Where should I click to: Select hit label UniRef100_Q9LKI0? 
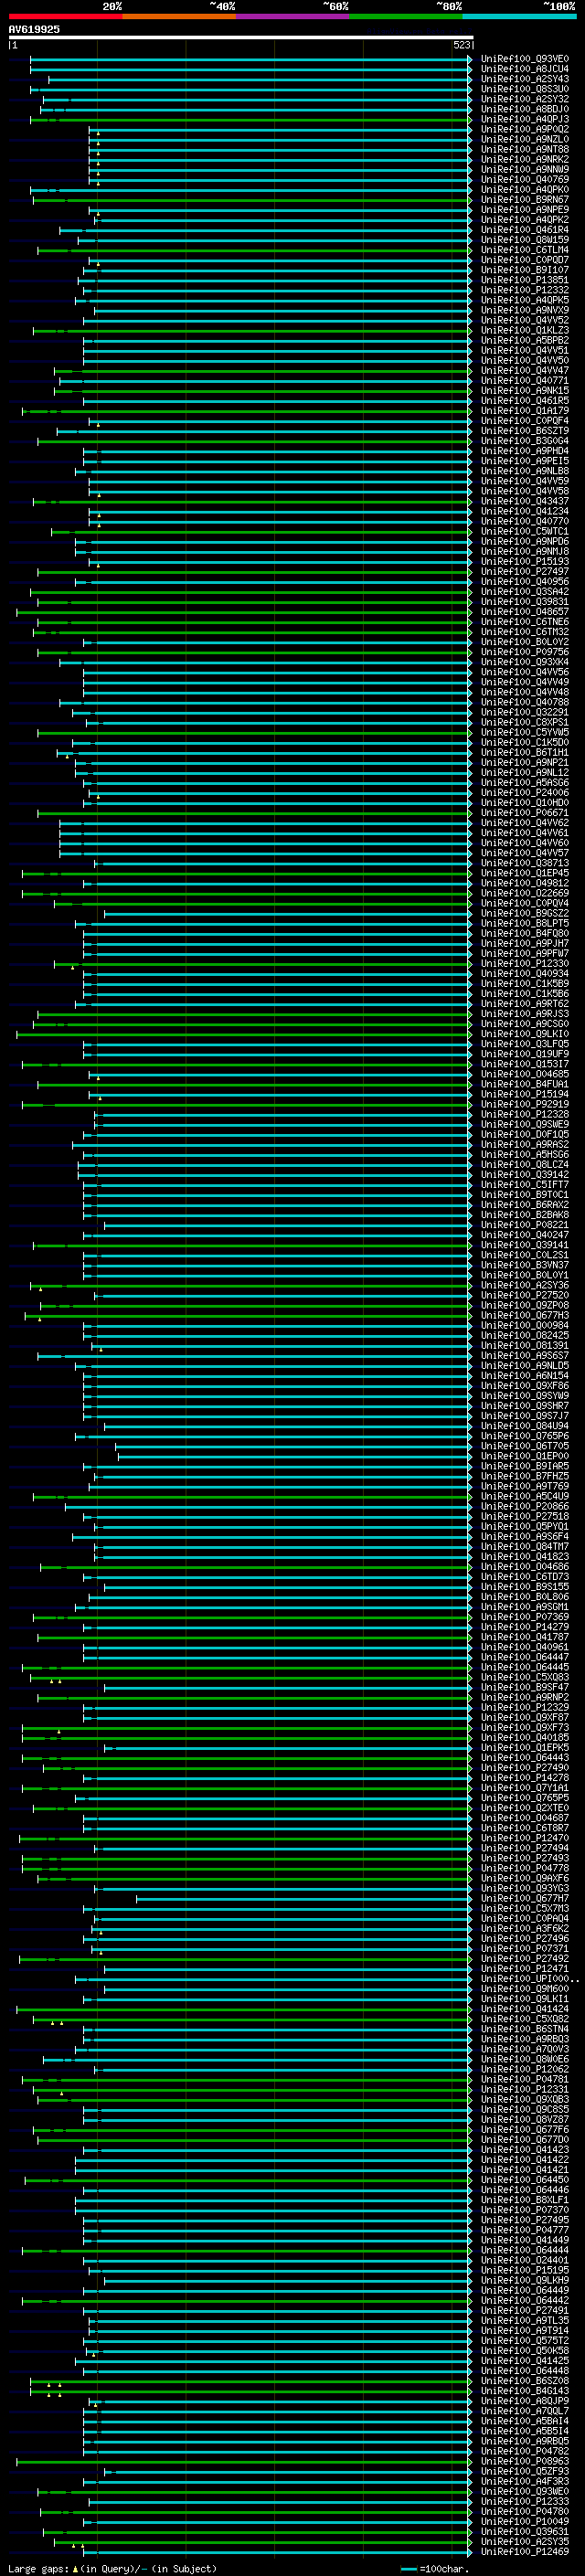coord(525,1033)
